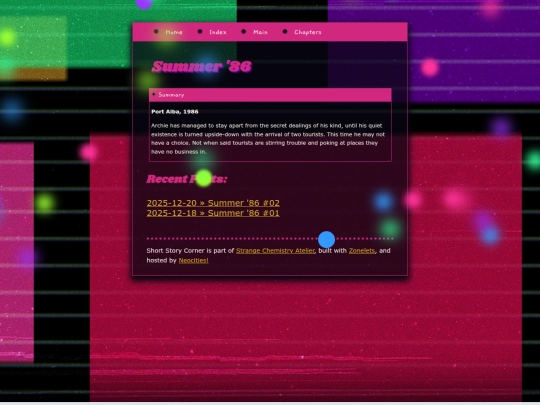This screenshot has height=405, width=540.
Task: Open post Summer '86 #02
Action: 213,203
